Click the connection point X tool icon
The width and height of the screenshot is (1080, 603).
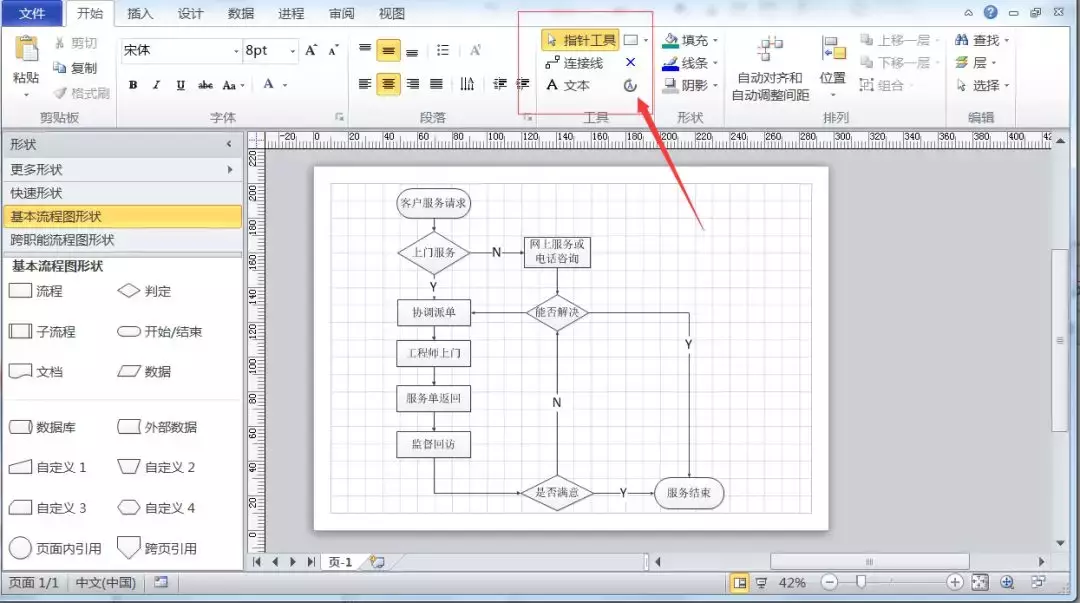630,62
